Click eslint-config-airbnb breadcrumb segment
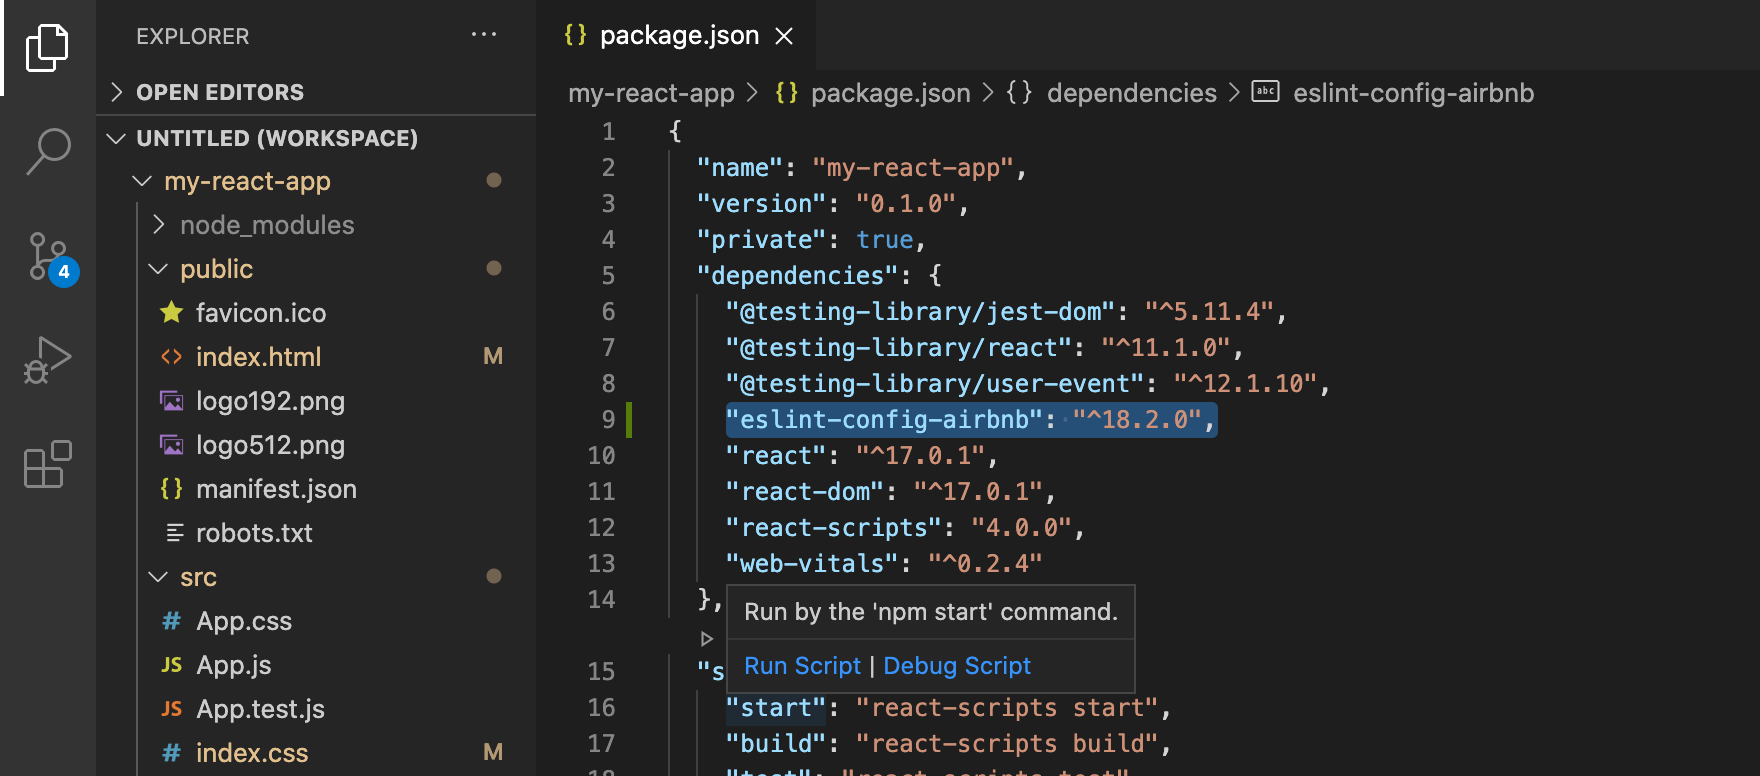The height and width of the screenshot is (776, 1760). pyautogui.click(x=1413, y=93)
